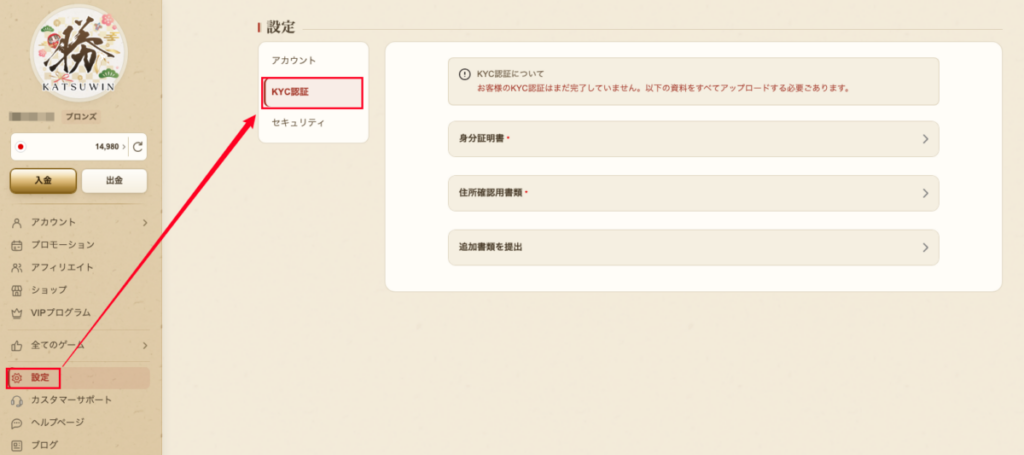Click the KYC認証について notice heading
This screenshot has height=455, width=1024.
(510, 74)
